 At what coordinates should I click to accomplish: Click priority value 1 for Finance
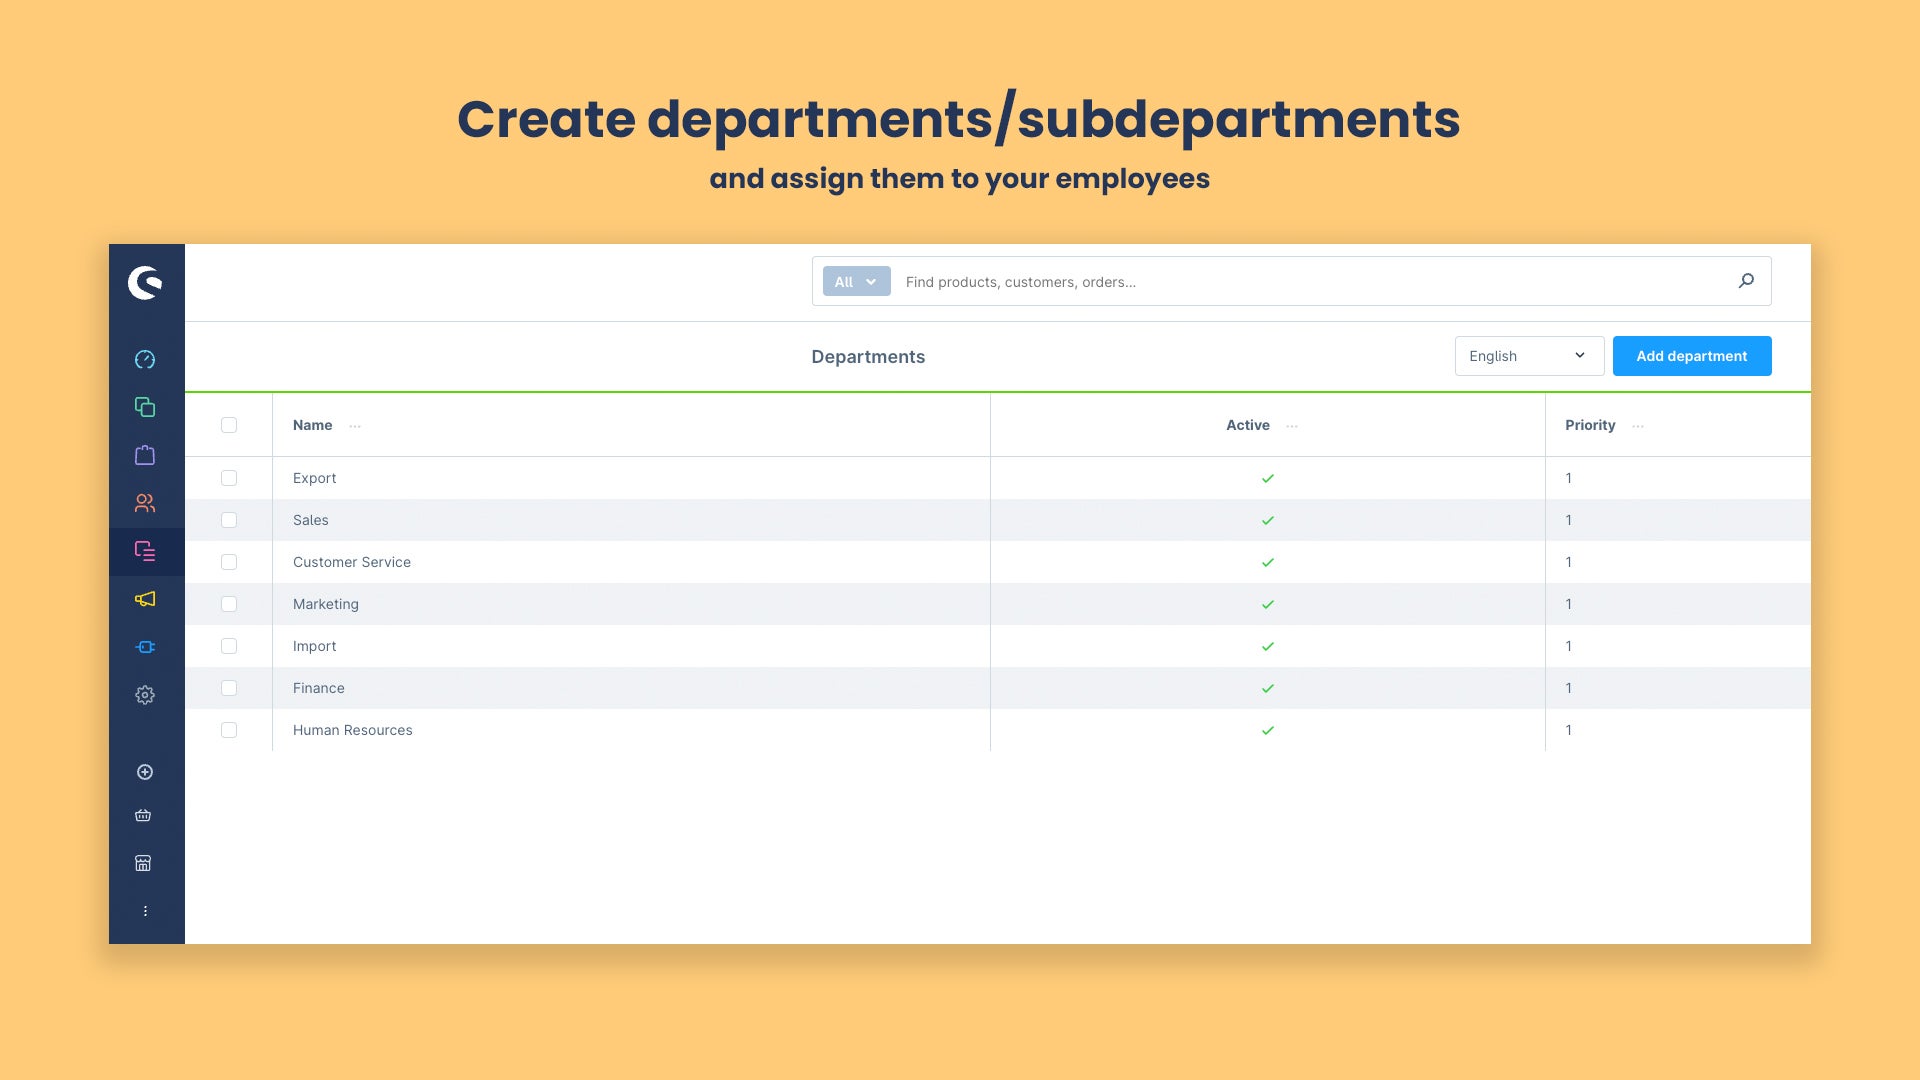1568,688
